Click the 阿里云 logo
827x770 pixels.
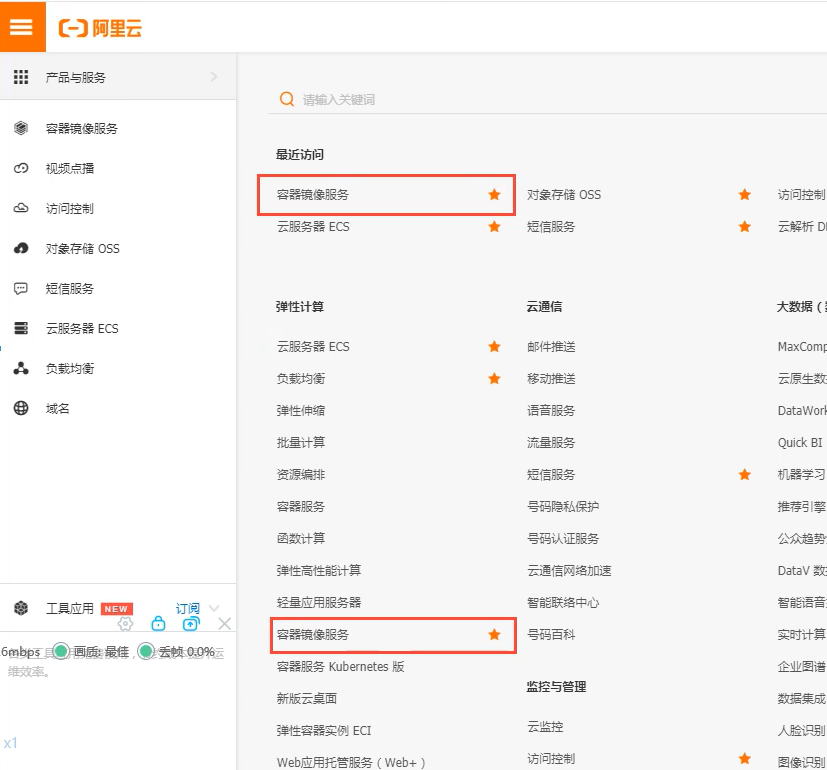tap(100, 28)
